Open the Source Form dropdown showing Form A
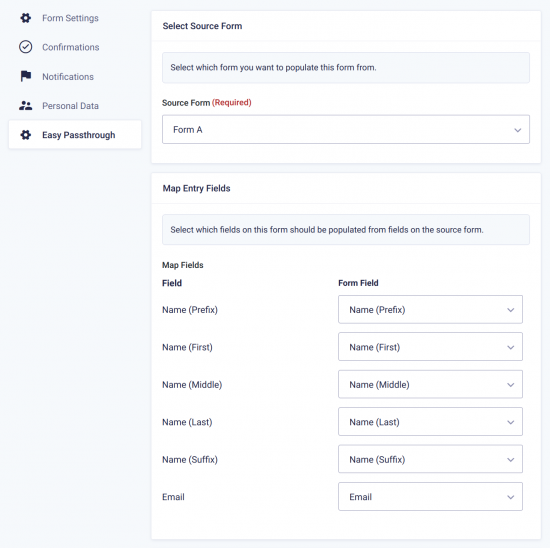This screenshot has width=550, height=548. click(346, 129)
